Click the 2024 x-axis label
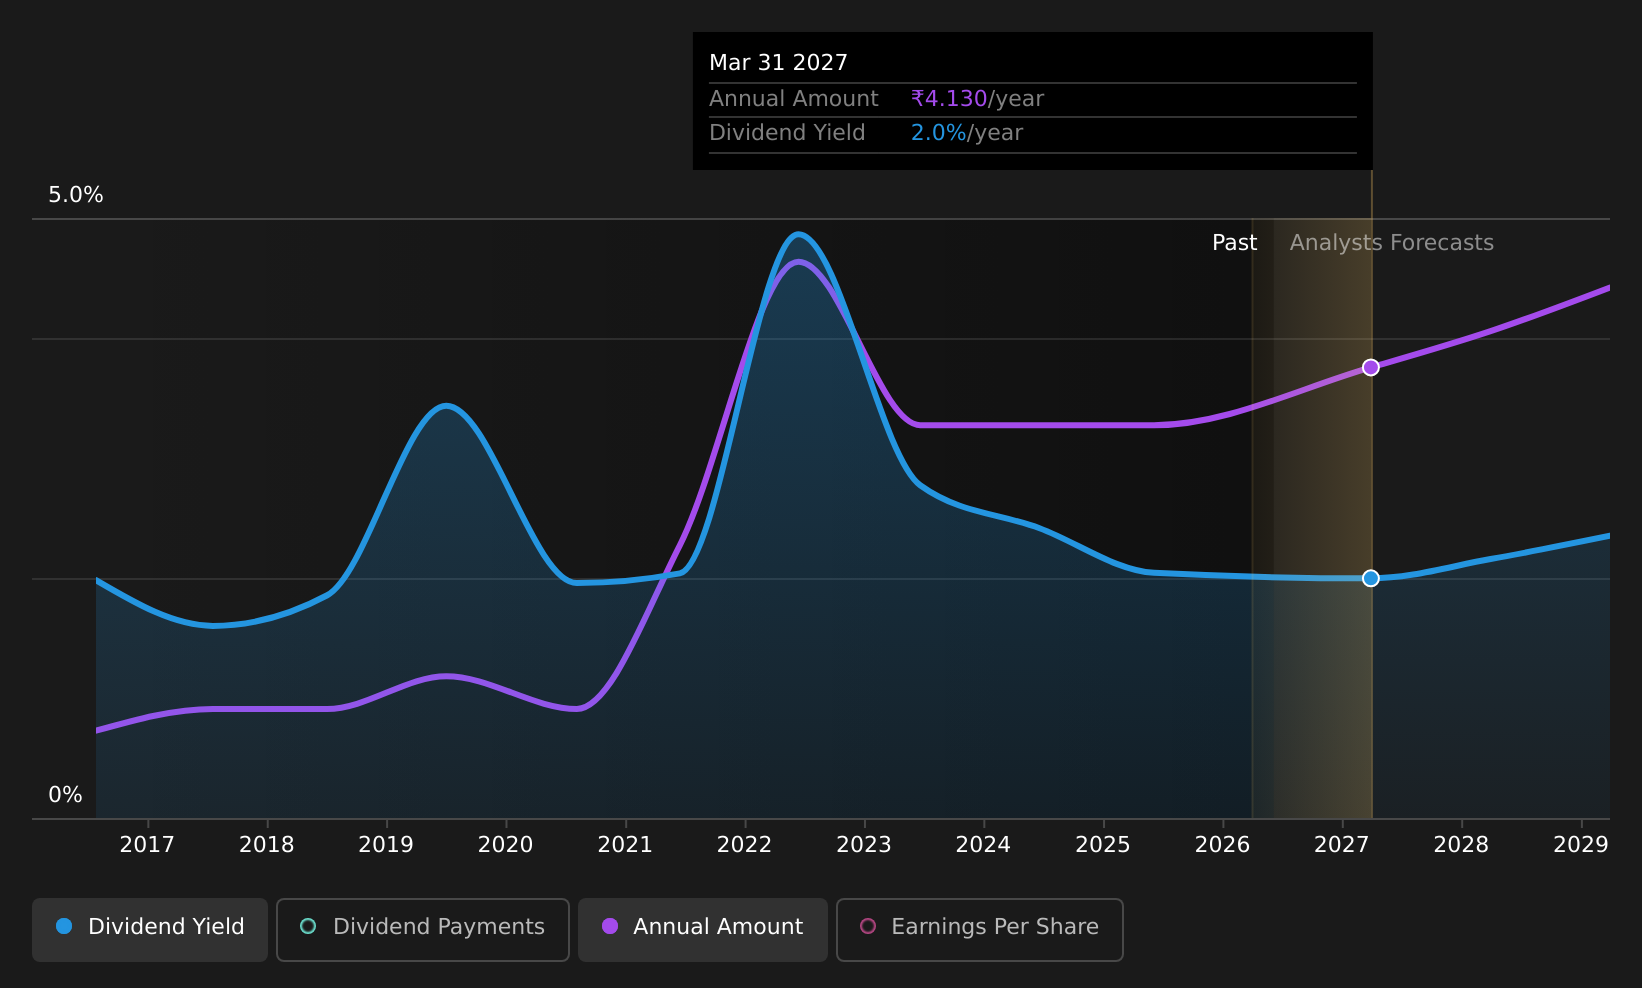This screenshot has height=988, width=1642. point(984,845)
